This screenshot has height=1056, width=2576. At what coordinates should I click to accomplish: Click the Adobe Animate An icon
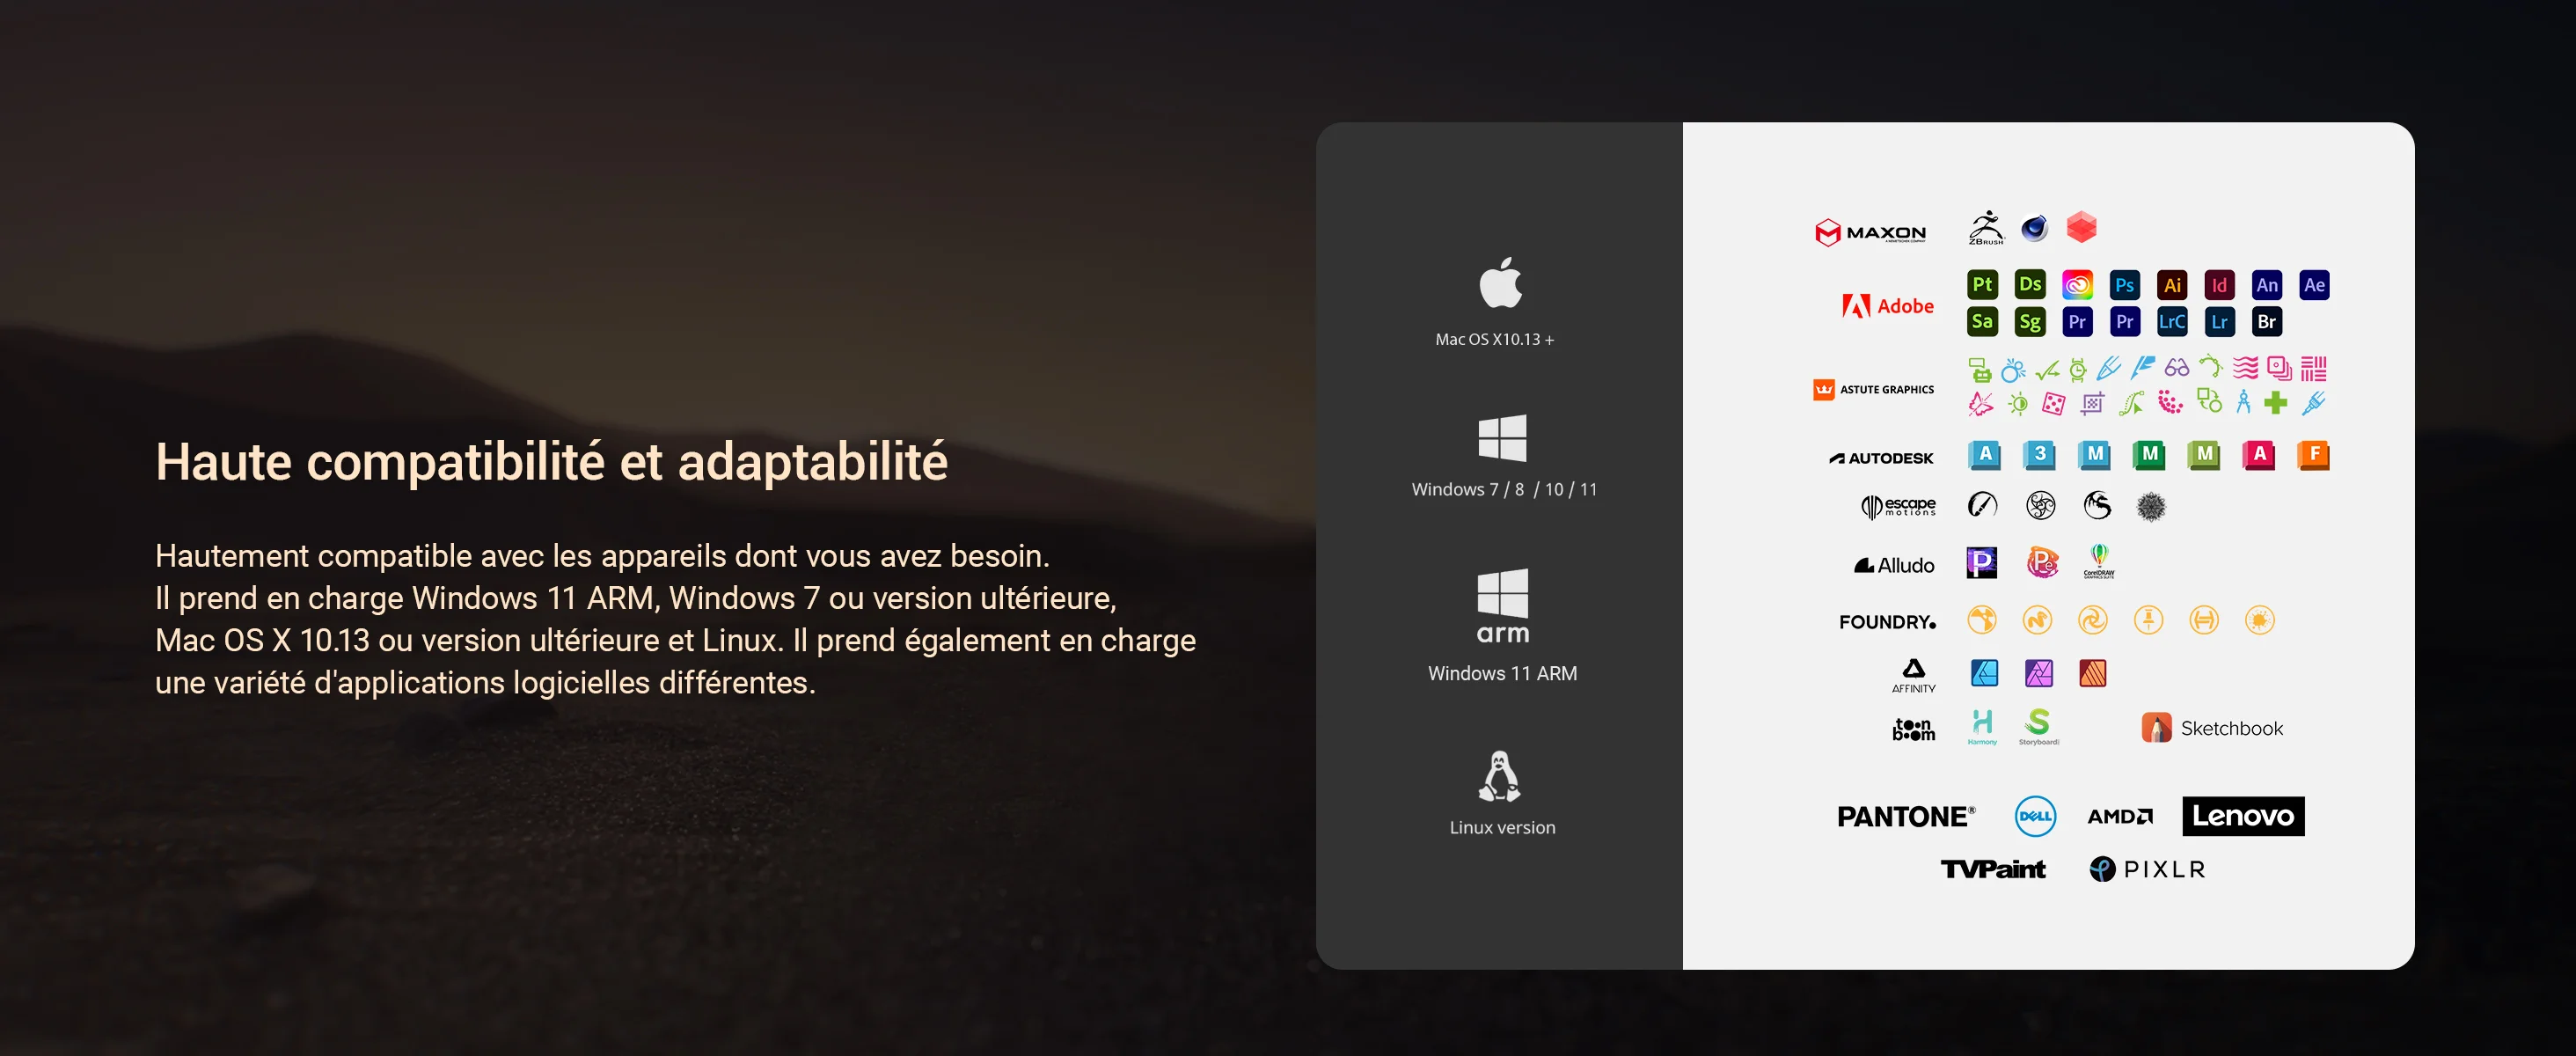[x=2267, y=285]
